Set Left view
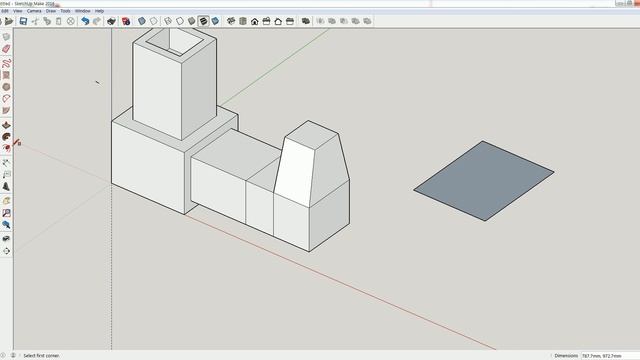 click(290, 21)
